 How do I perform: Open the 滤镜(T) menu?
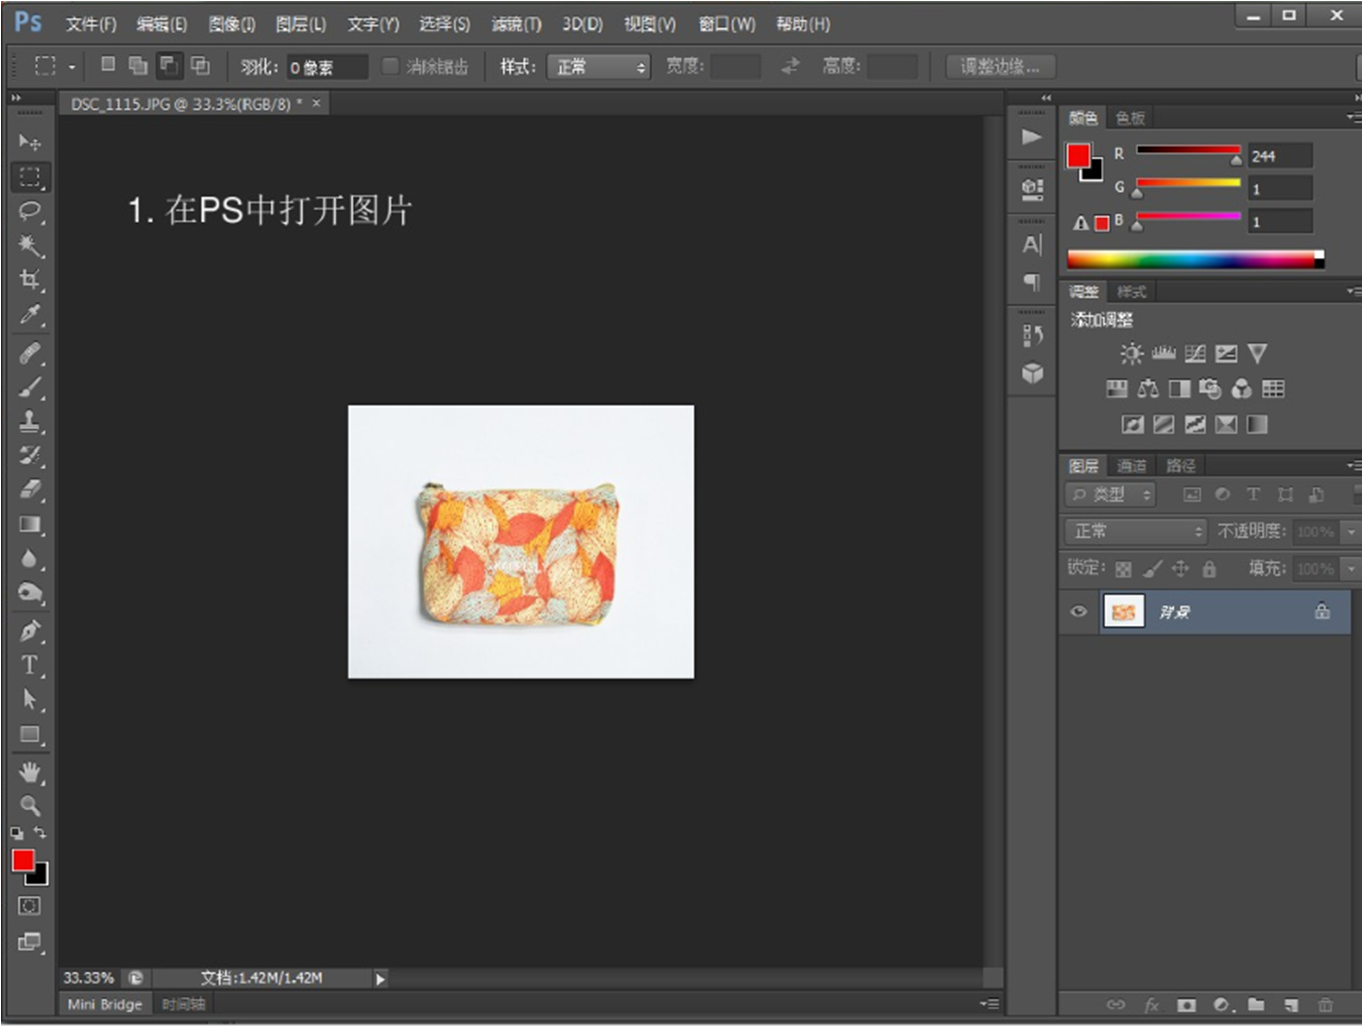pos(516,24)
